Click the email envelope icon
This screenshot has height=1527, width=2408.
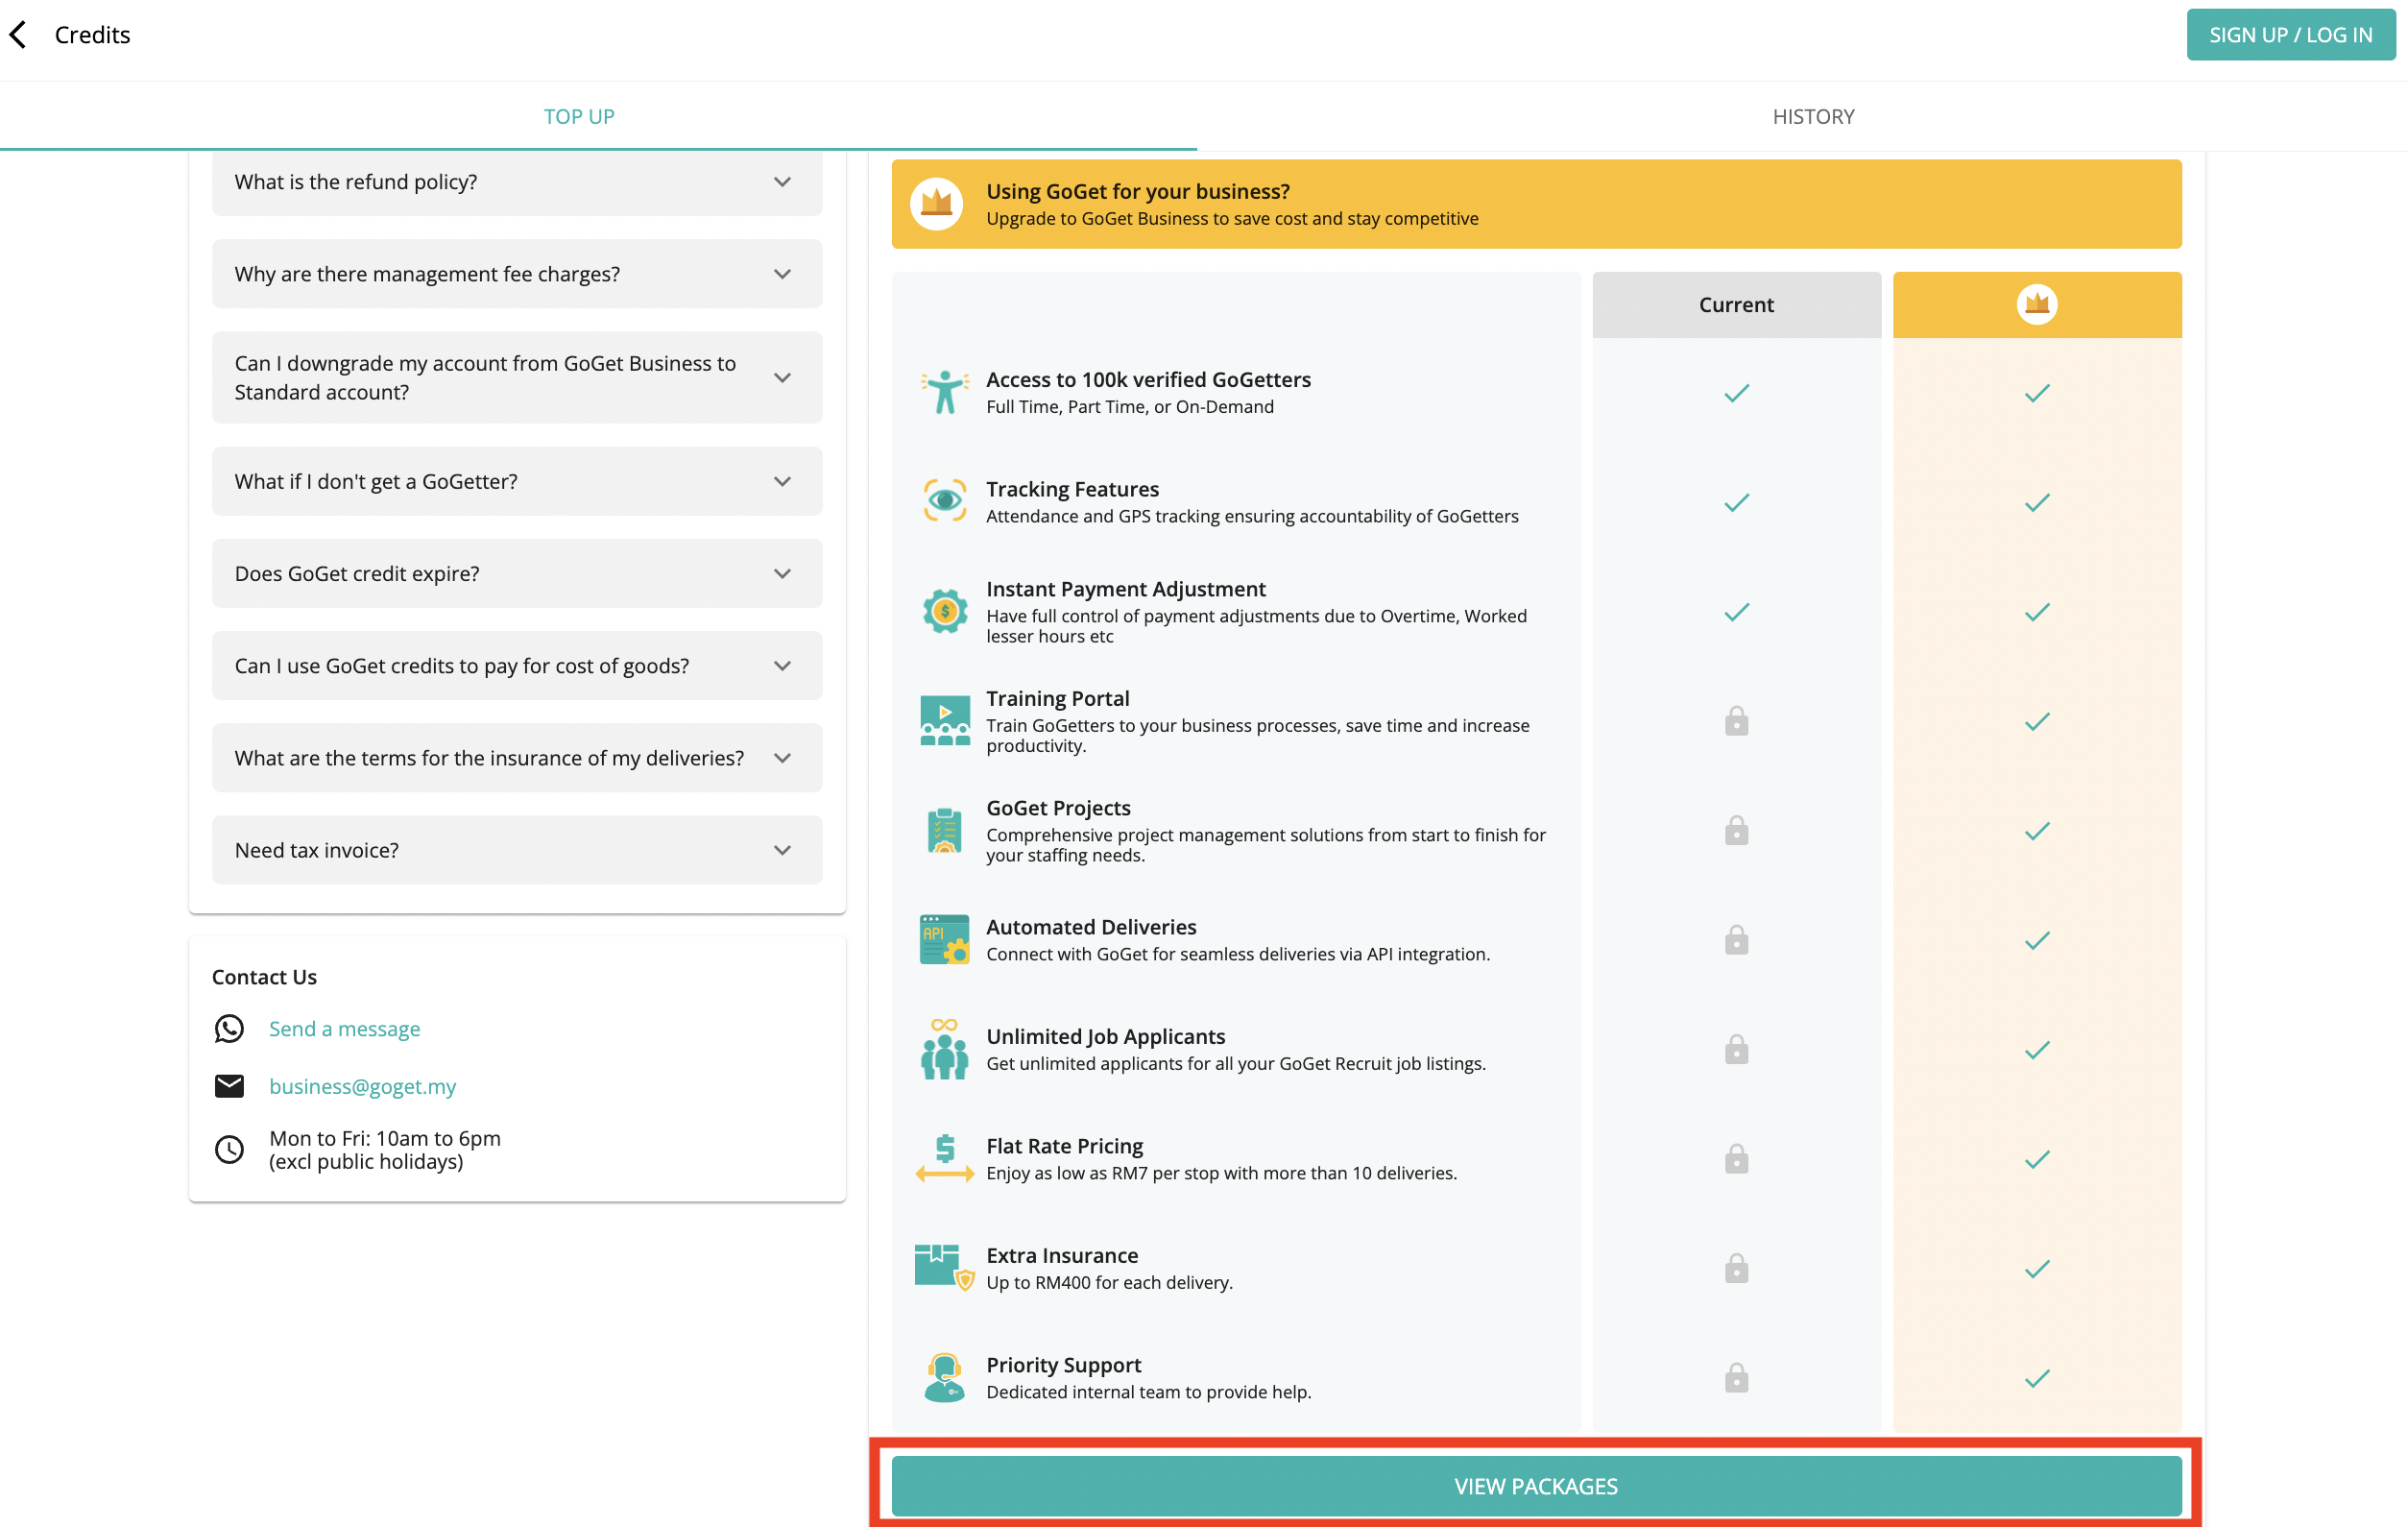coord(229,1086)
